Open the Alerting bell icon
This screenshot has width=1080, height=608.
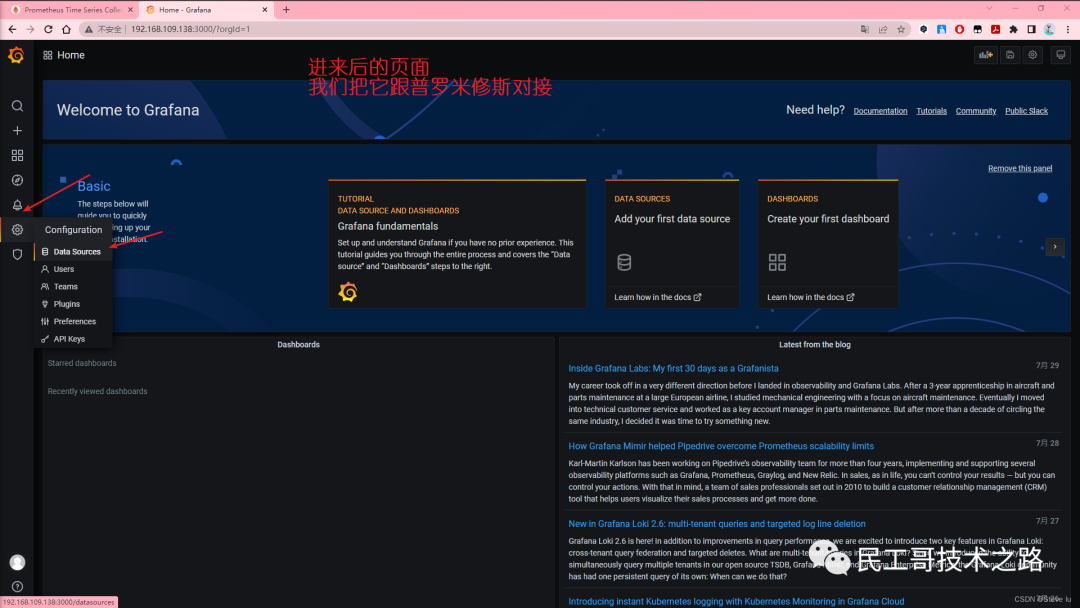point(17,205)
